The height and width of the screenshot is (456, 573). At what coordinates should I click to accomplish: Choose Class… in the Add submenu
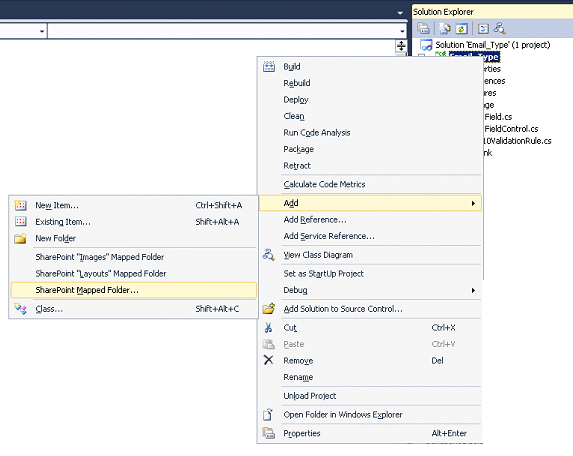point(133,309)
